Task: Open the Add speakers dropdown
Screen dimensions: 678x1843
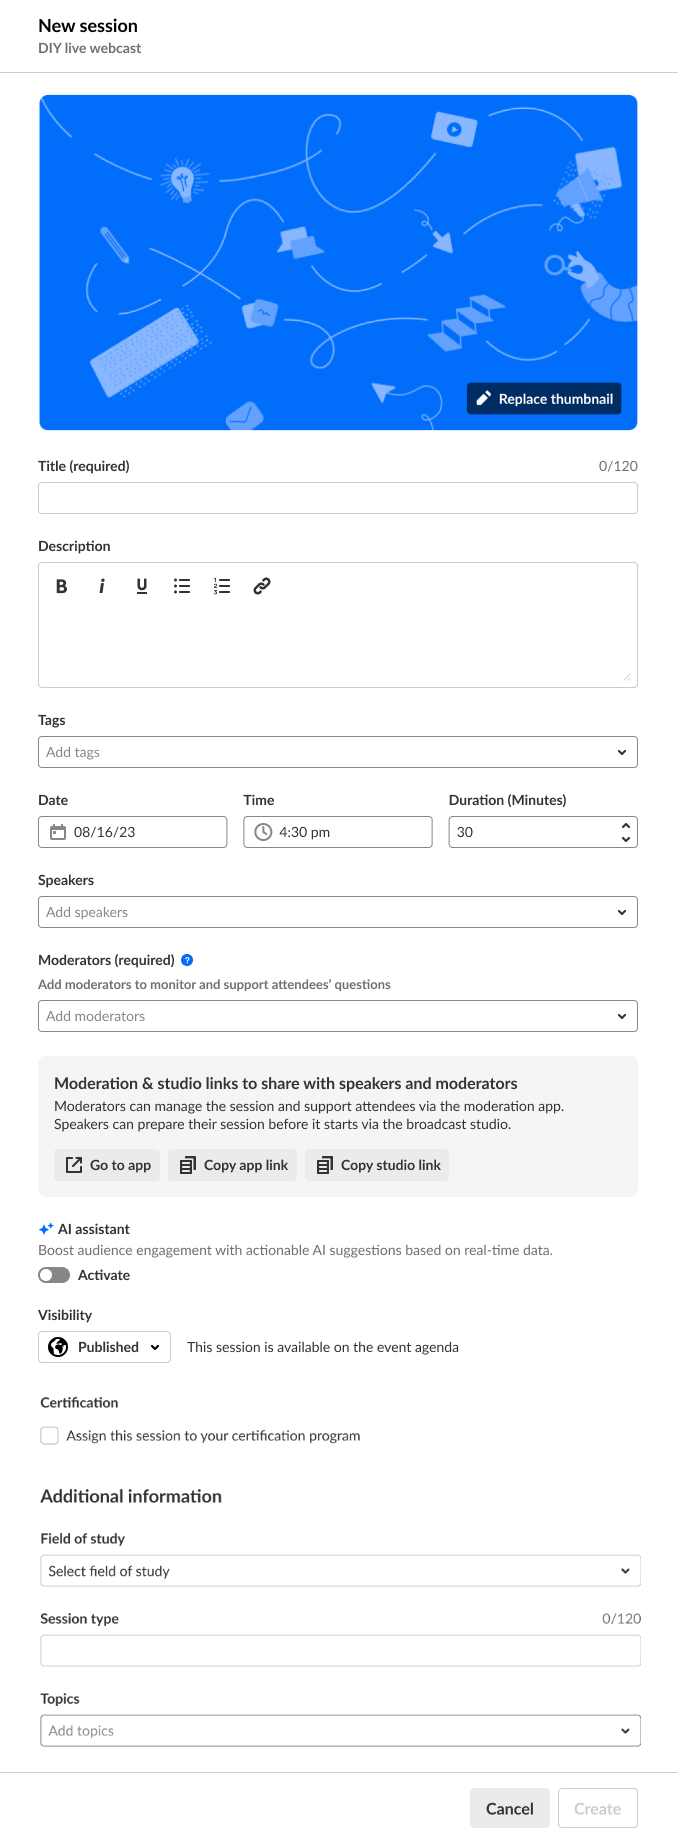Action: pos(621,912)
